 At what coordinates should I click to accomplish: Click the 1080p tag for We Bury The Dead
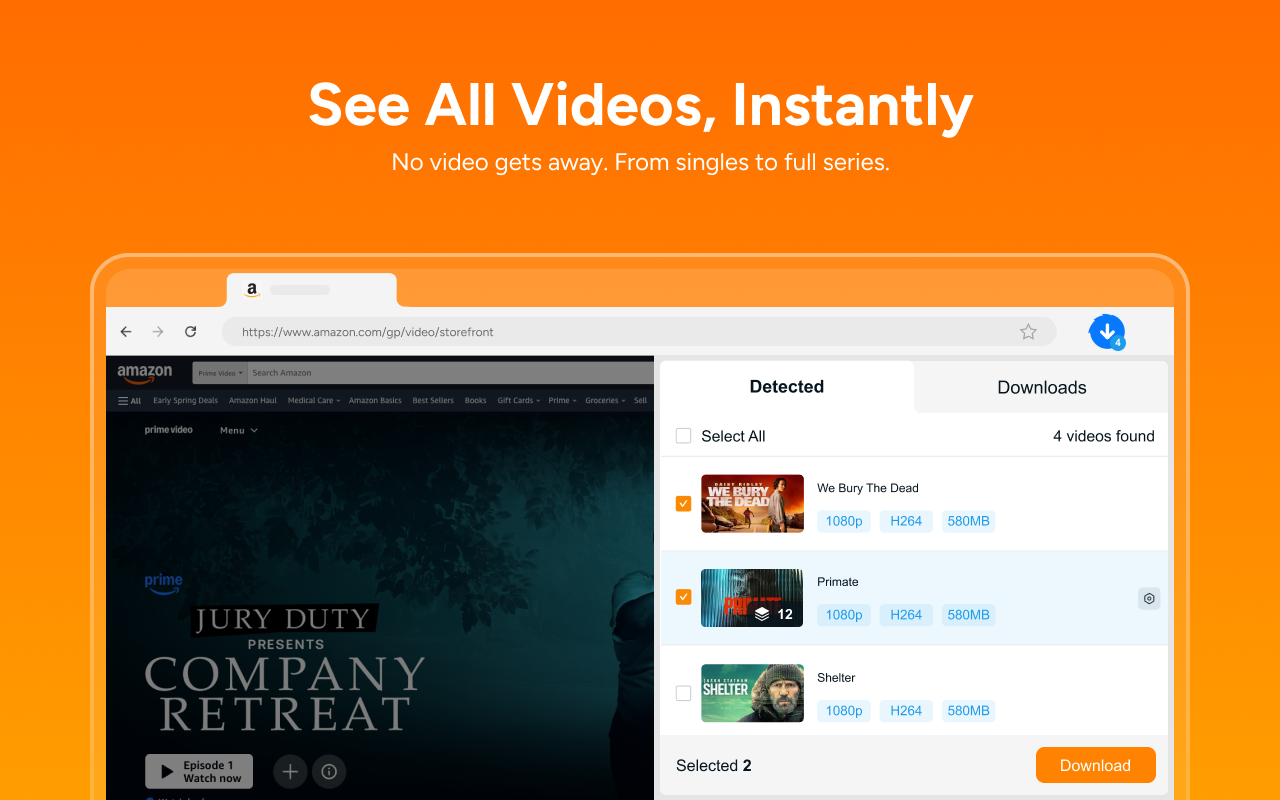[844, 521]
